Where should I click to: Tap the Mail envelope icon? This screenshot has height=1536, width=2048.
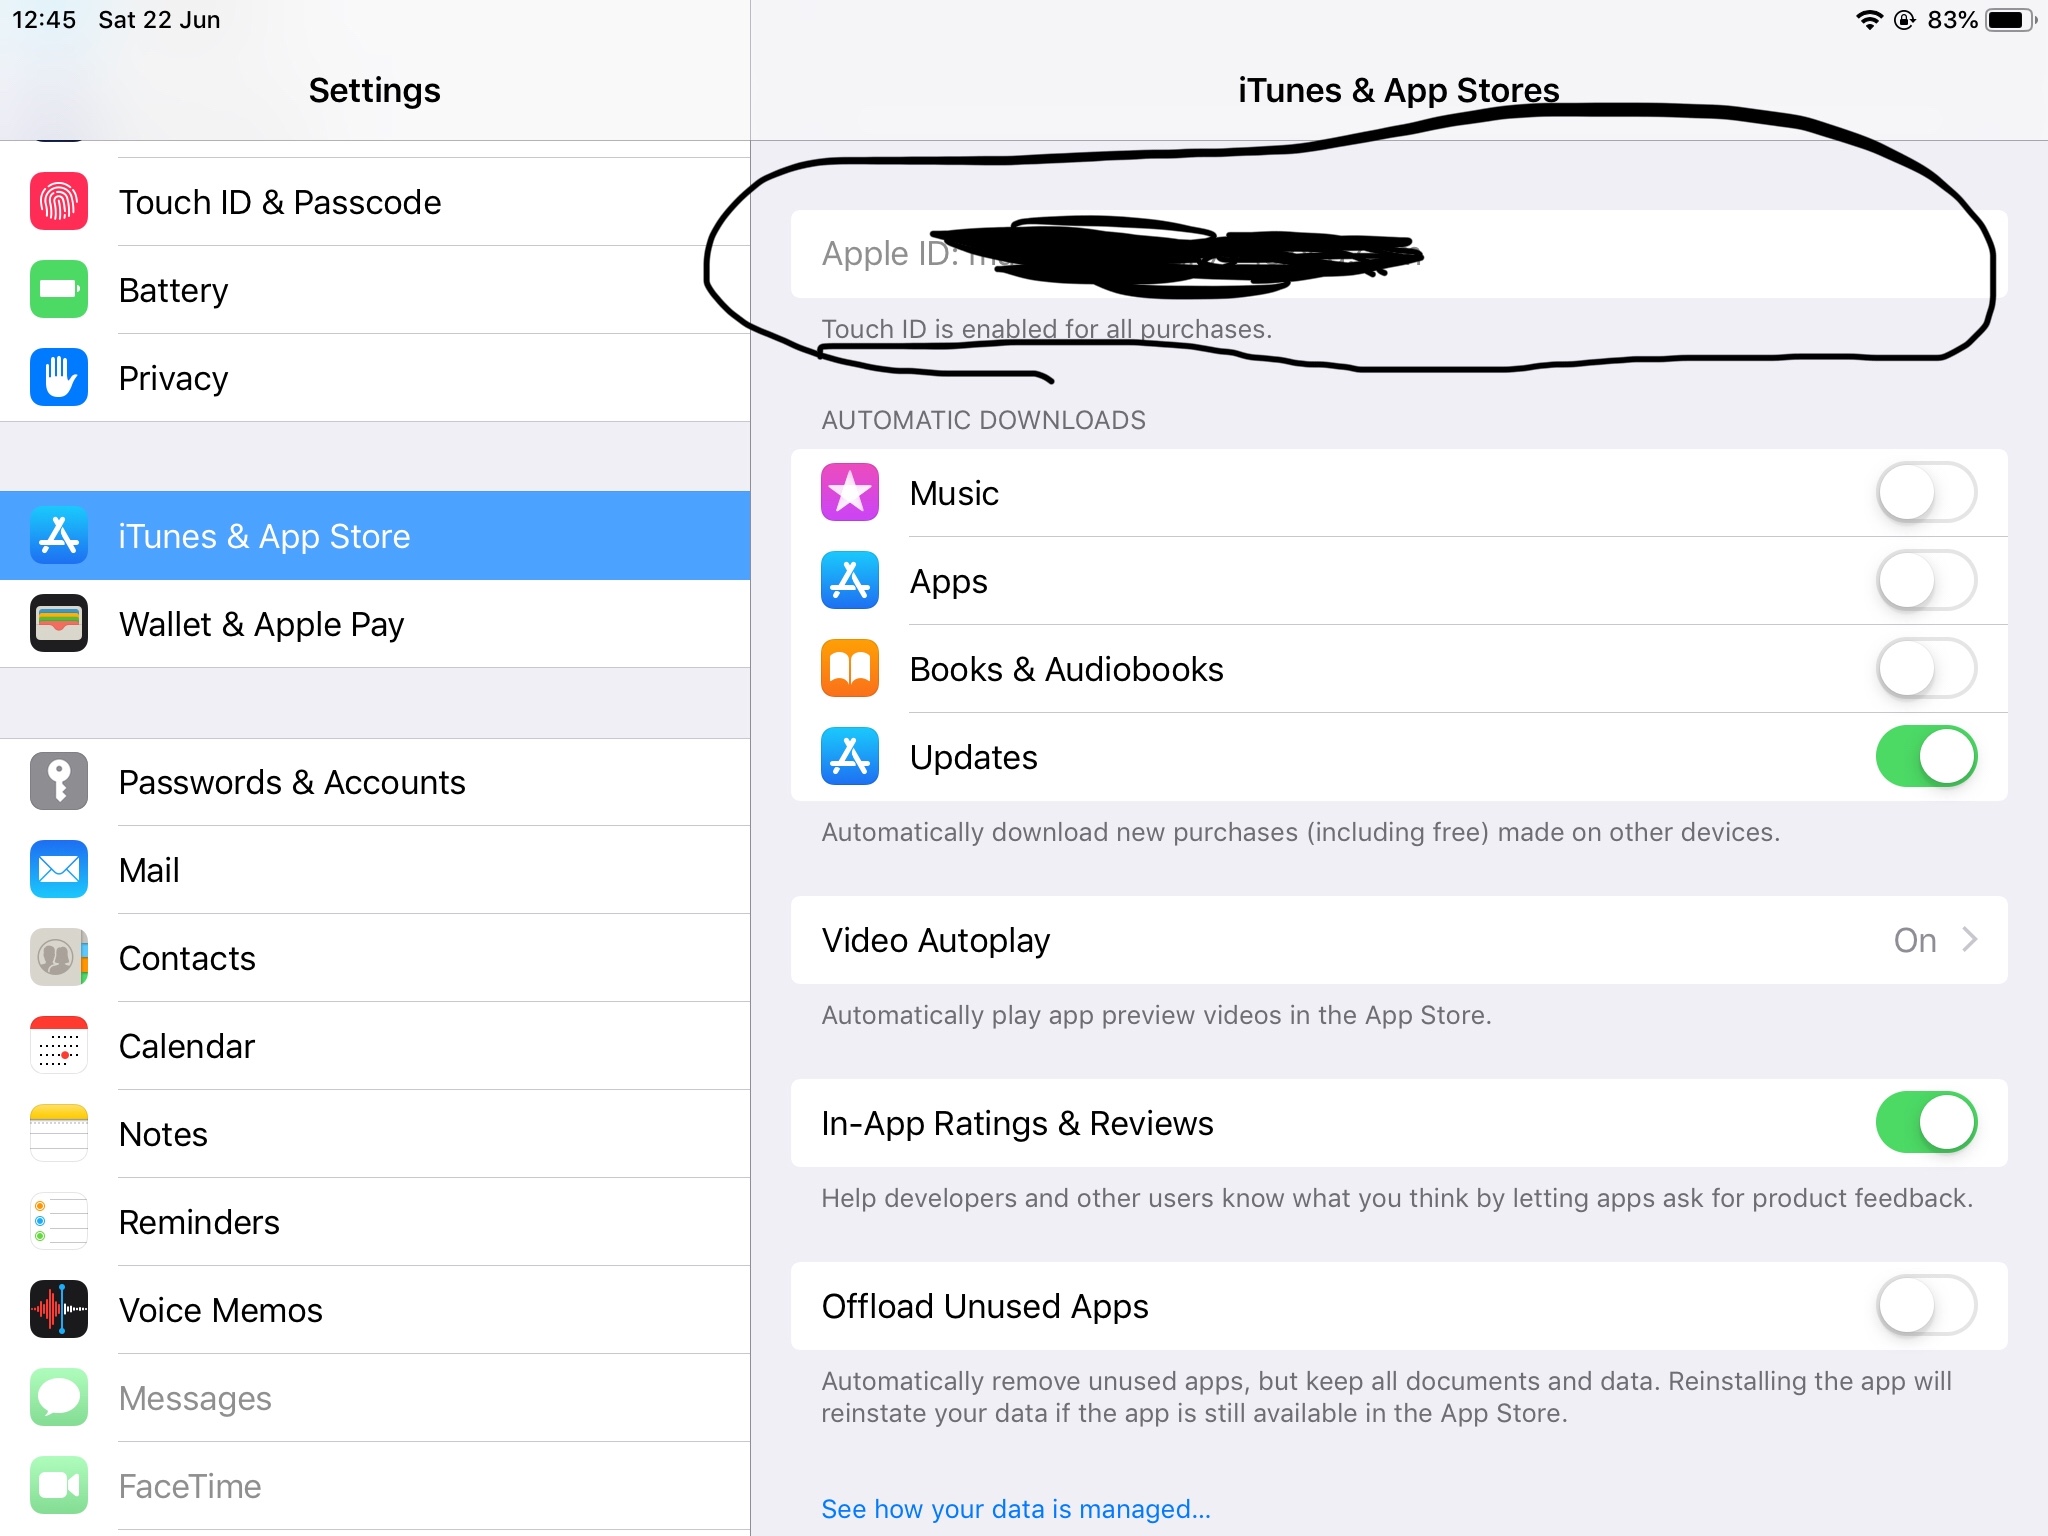[x=59, y=870]
